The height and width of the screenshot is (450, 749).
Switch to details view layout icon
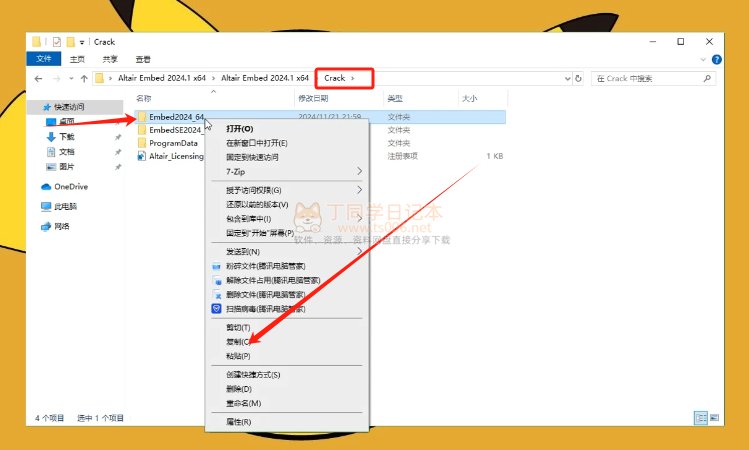pyautogui.click(x=701, y=418)
